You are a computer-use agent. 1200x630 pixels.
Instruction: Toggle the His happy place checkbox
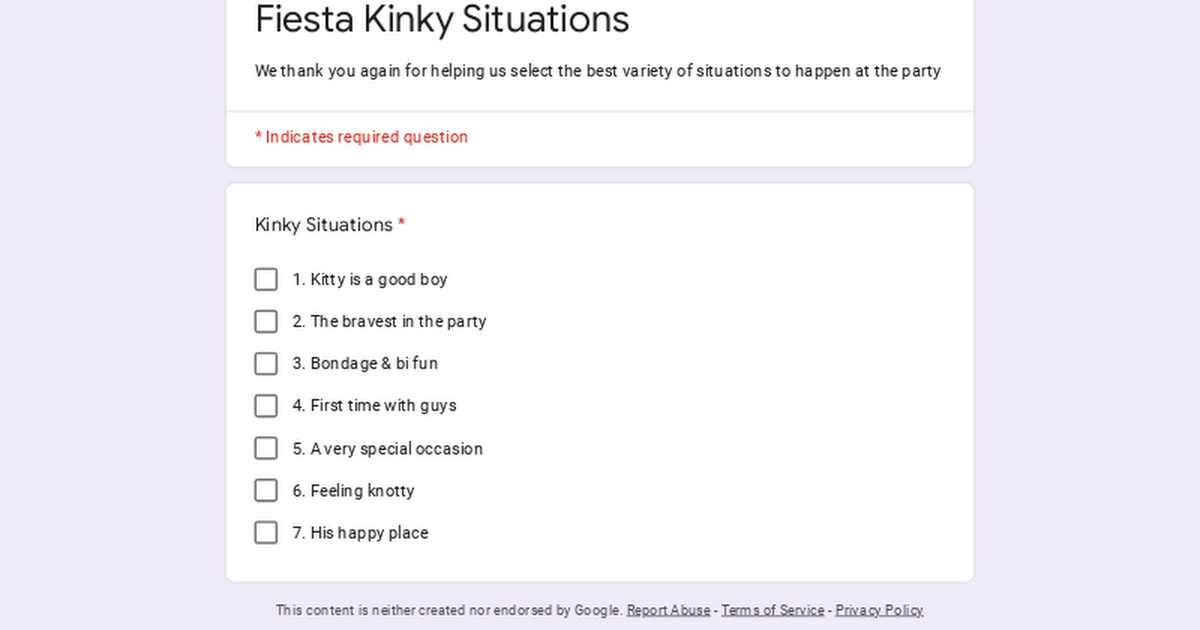click(266, 532)
